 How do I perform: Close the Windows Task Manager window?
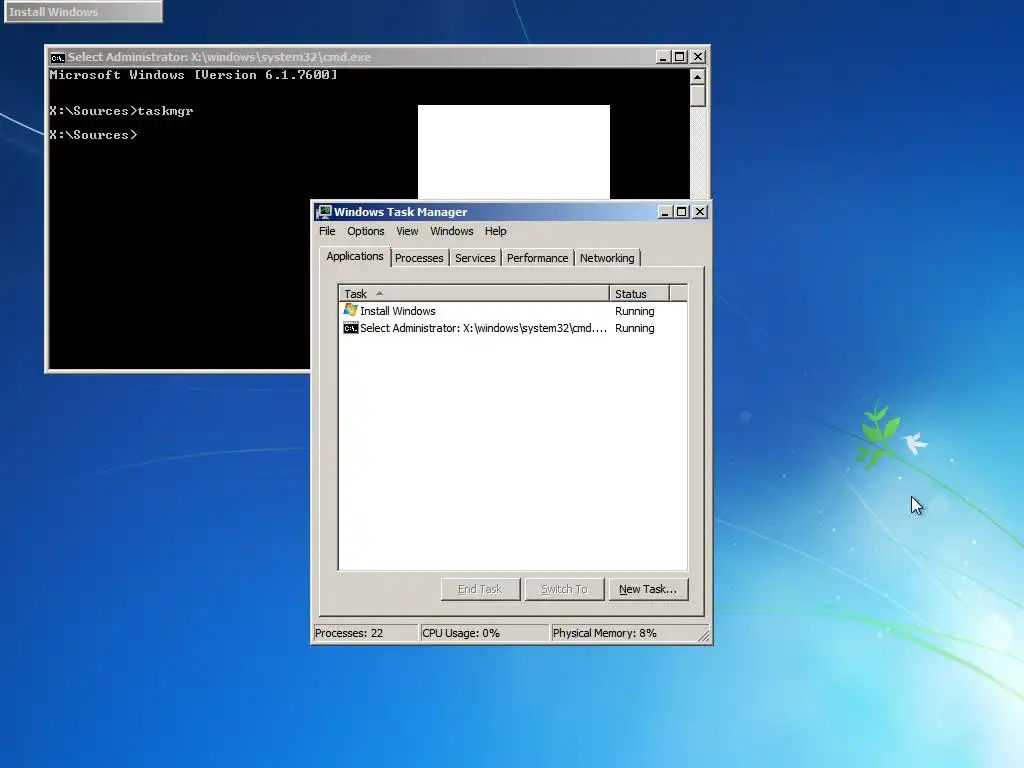[700, 212]
